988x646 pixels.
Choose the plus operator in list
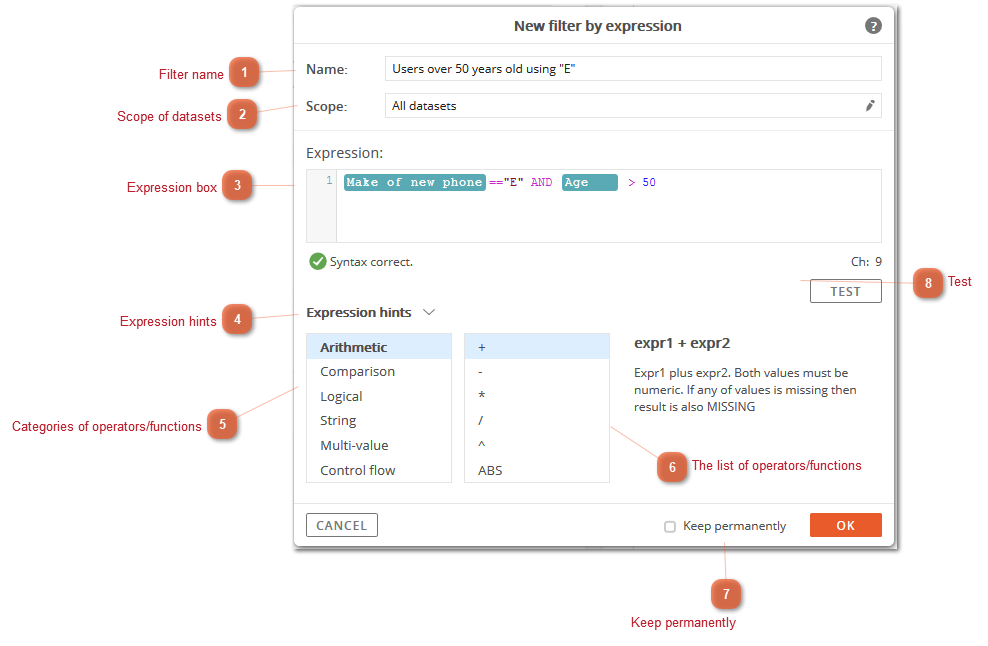coord(537,347)
